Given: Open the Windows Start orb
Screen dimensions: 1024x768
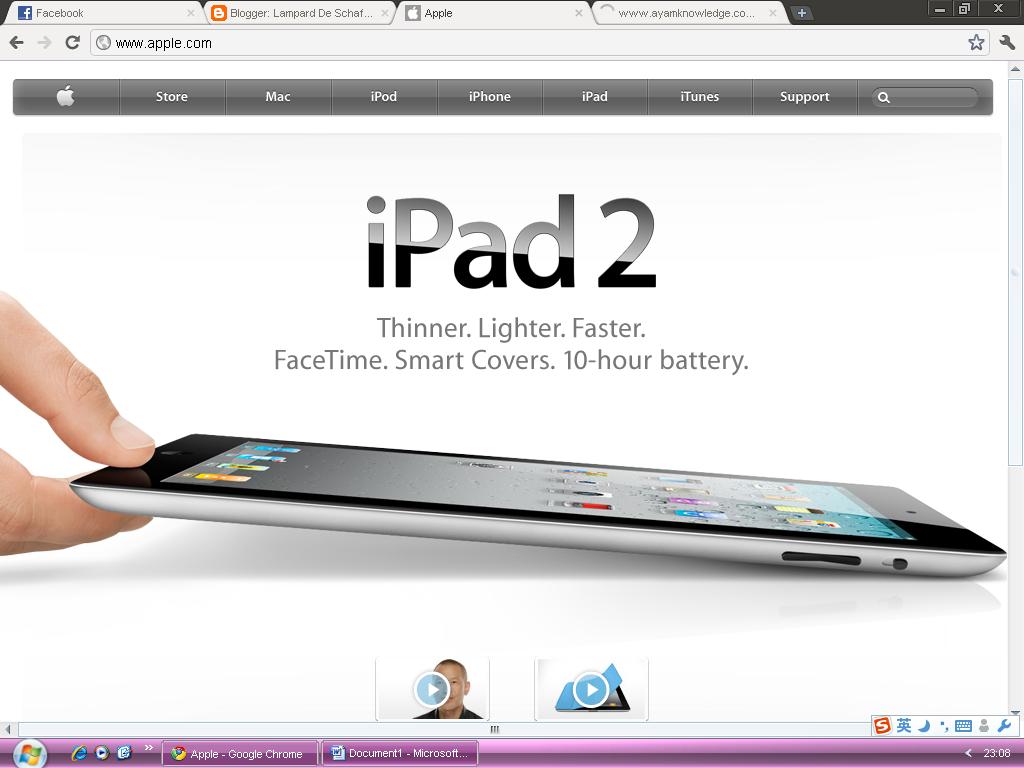Looking at the screenshot, I should point(29,754).
